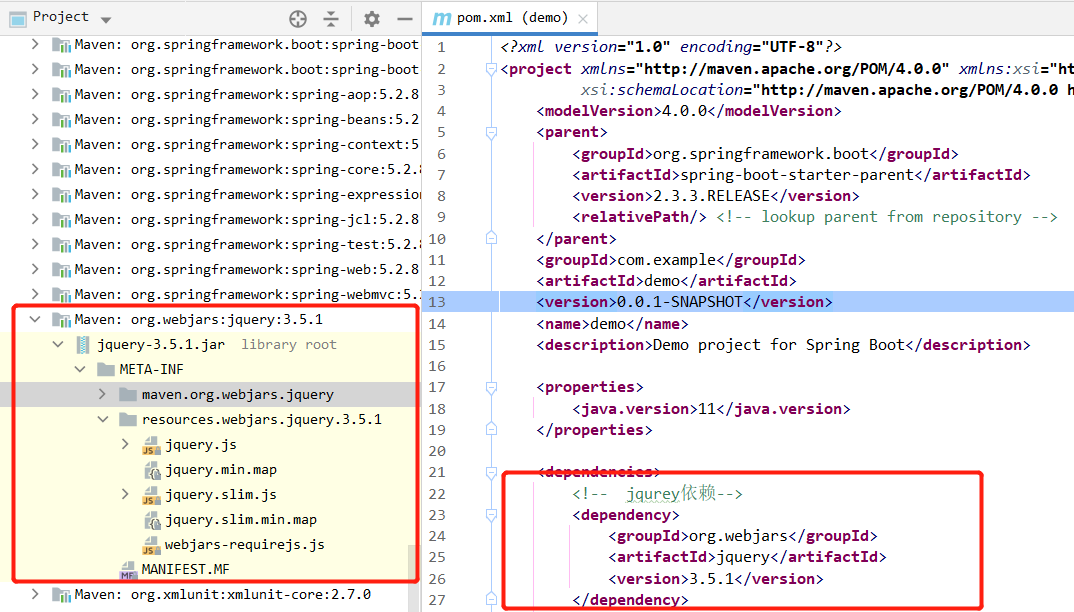Click the closing parent fold marker at line 10
1074x612 pixels.
pos(491,238)
